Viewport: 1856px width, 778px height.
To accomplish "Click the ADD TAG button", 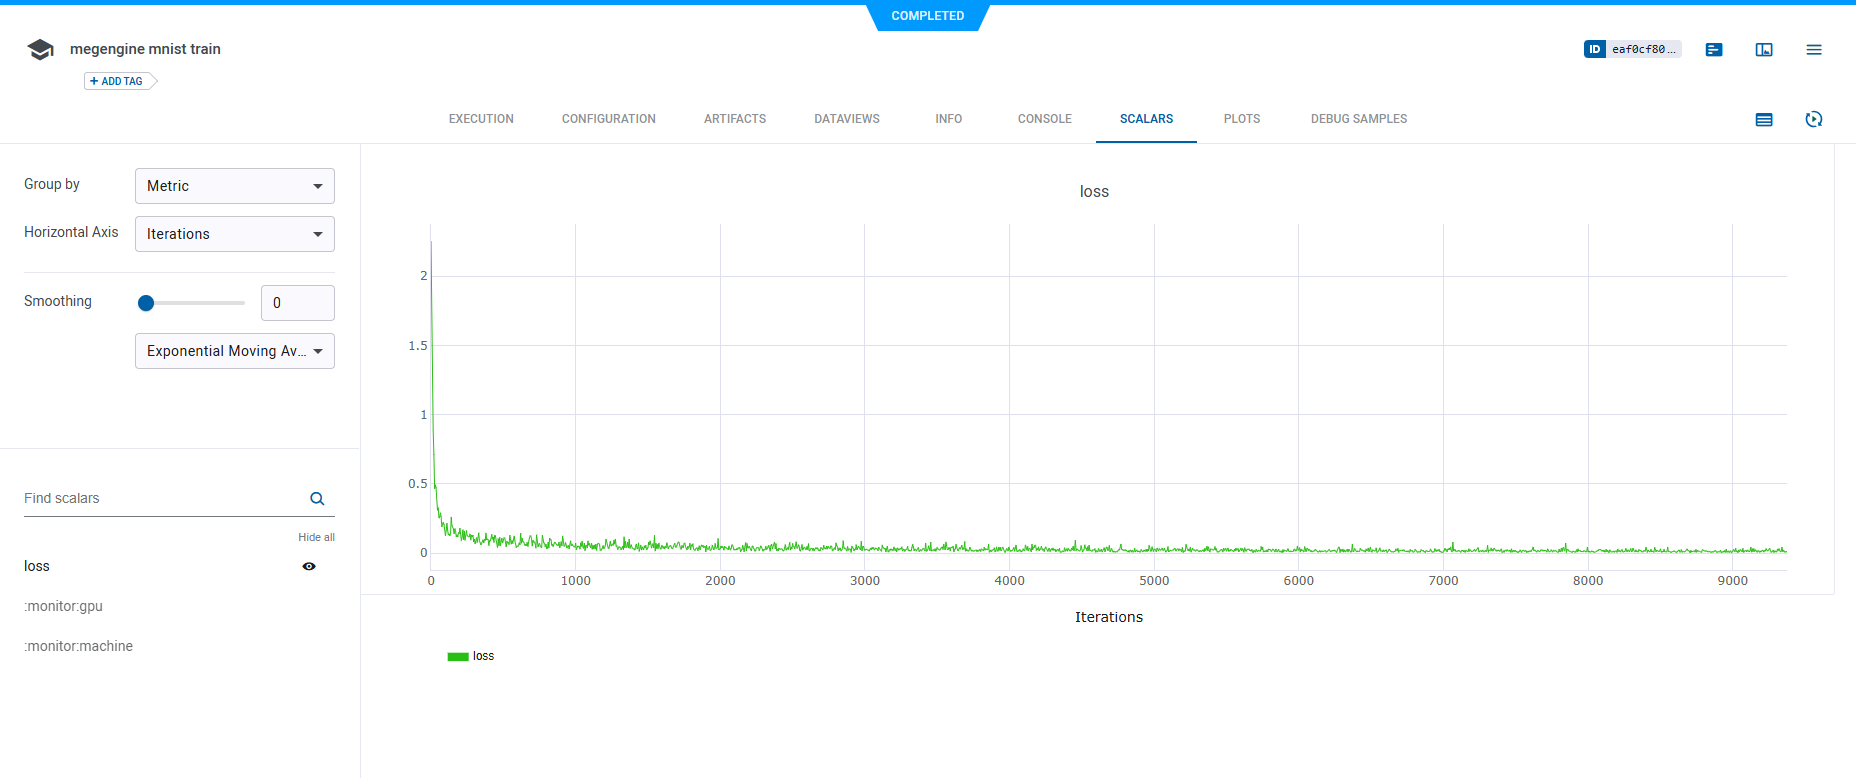I will click(118, 81).
